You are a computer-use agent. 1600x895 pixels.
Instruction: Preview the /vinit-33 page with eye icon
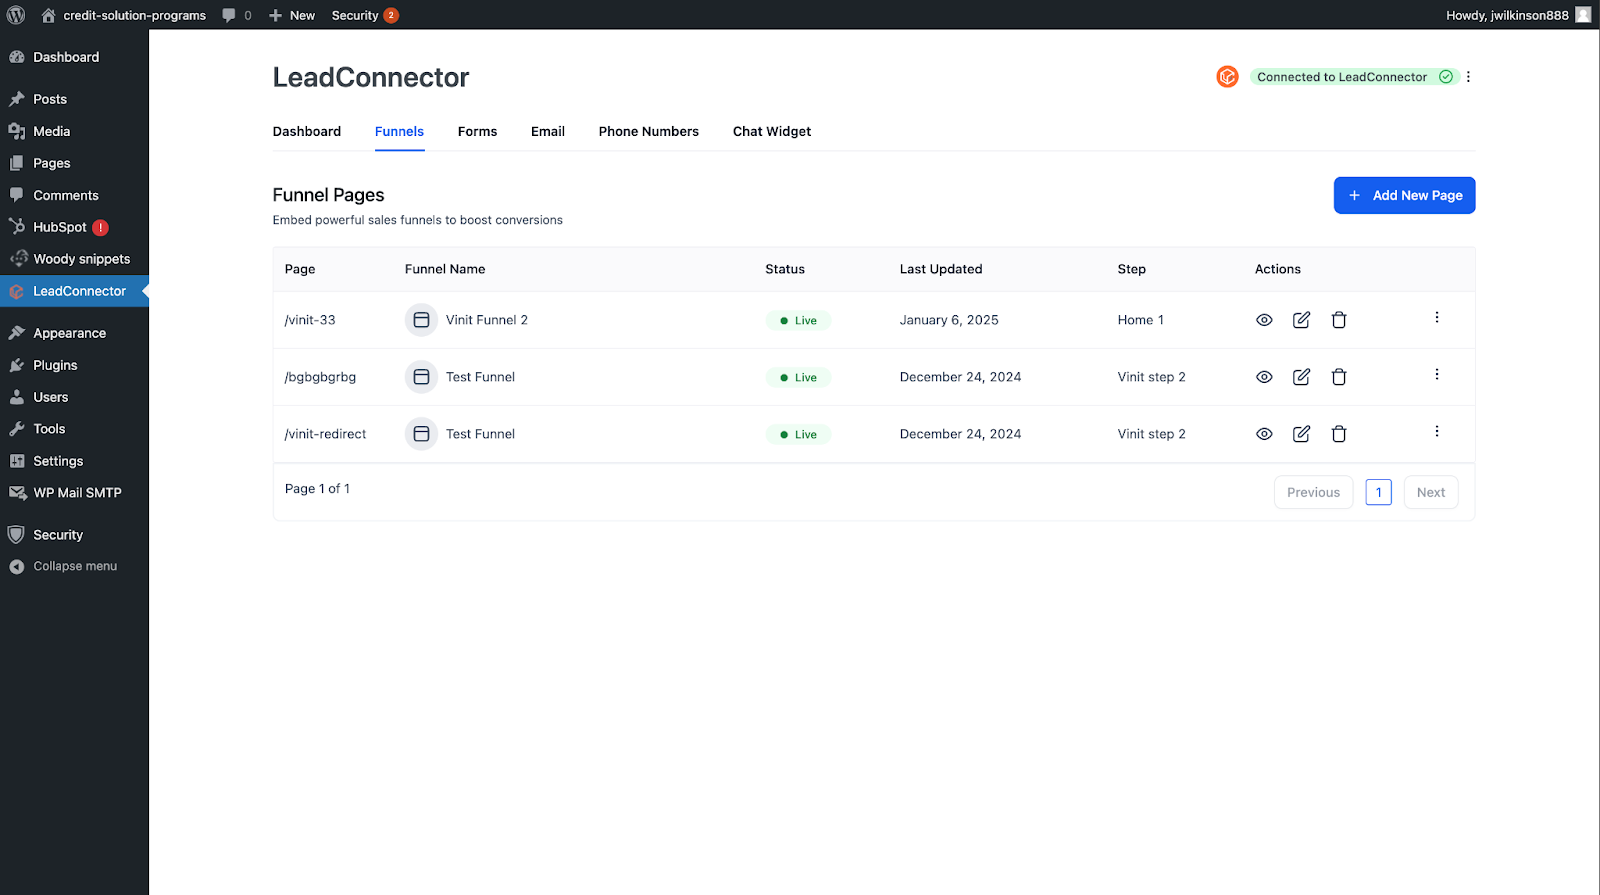click(x=1264, y=320)
